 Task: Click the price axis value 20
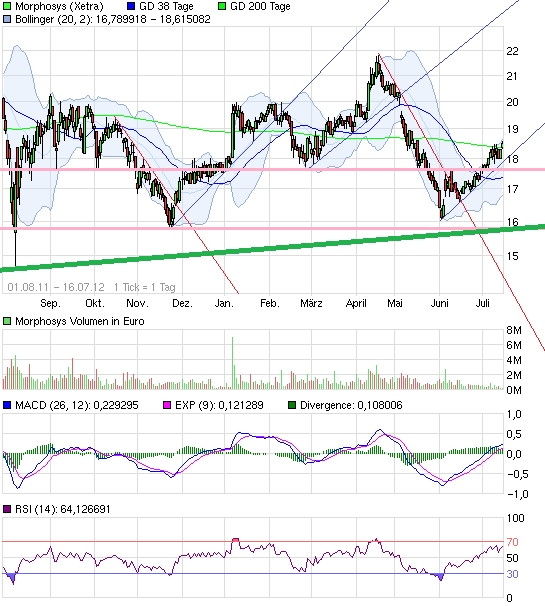[512, 102]
